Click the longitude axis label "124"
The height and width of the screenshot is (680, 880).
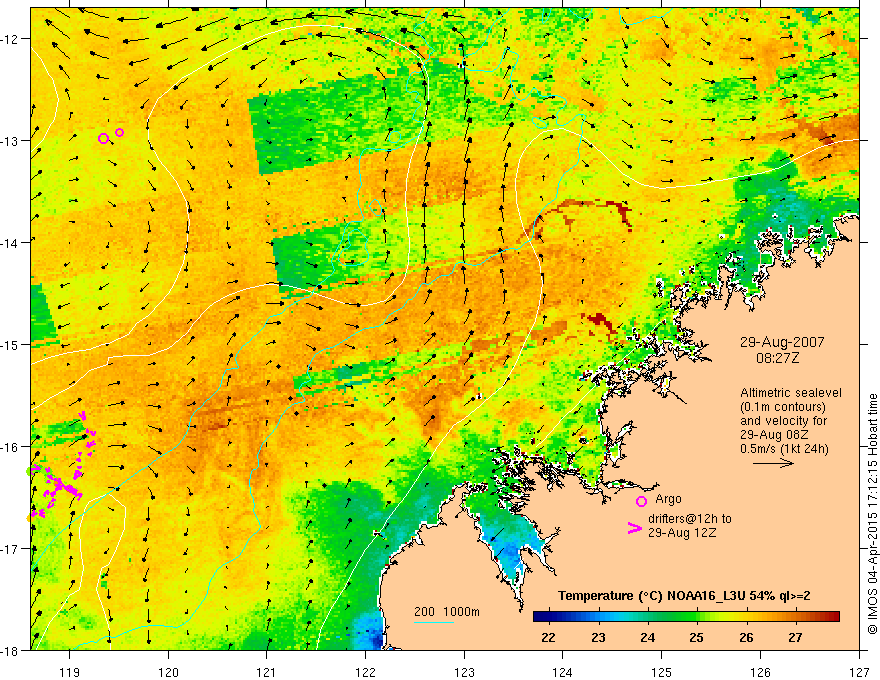(562, 672)
